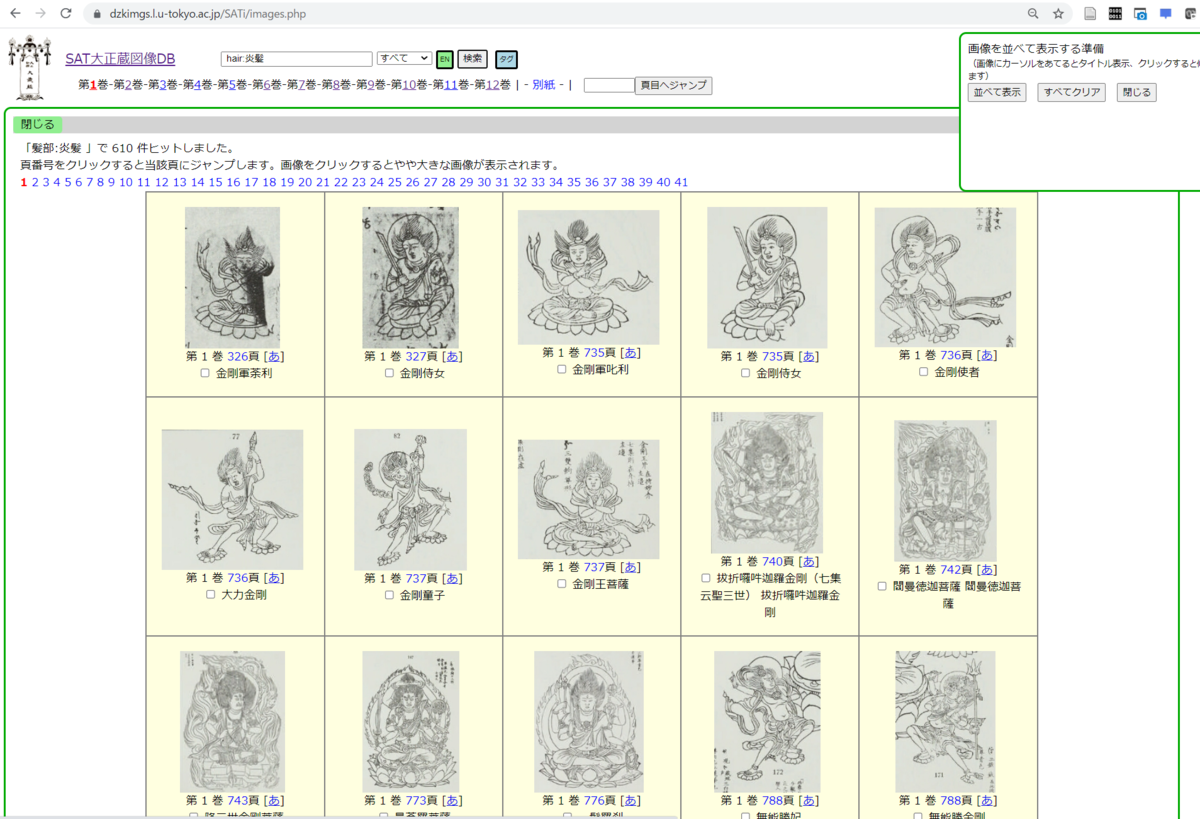Reload the page
This screenshot has width=1200, height=819.
tap(66, 14)
